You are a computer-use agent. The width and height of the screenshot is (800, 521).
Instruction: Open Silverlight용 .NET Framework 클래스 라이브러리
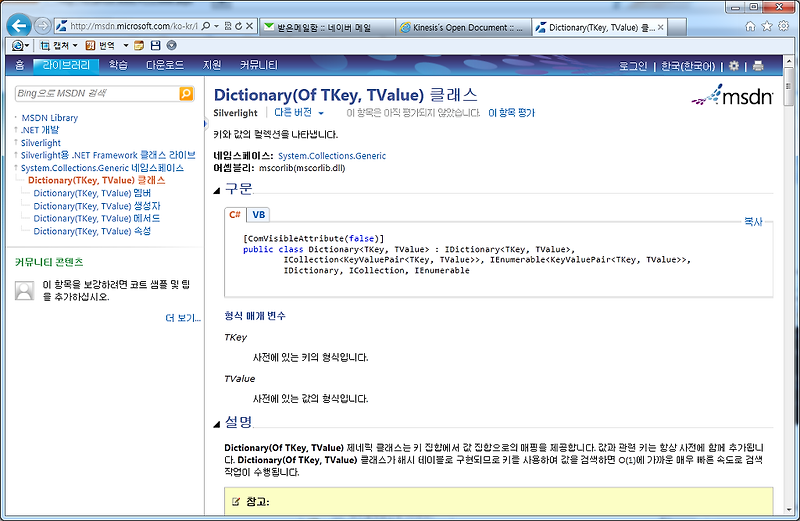point(108,155)
